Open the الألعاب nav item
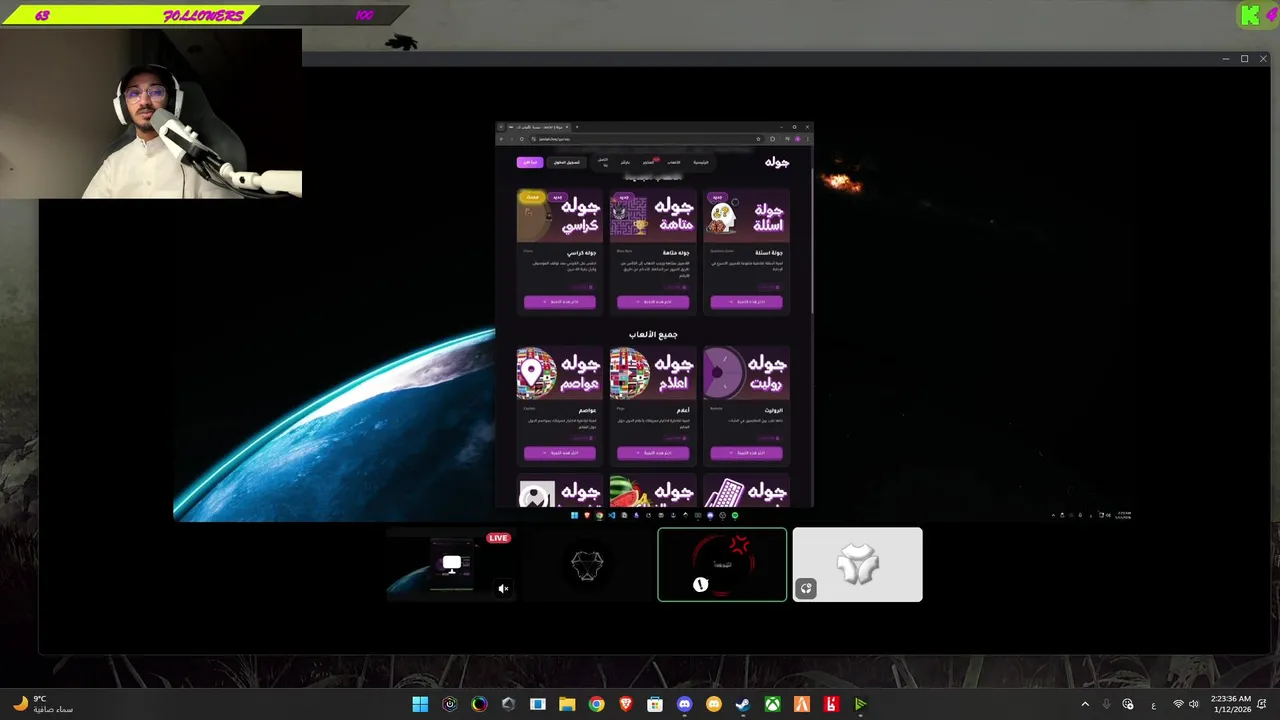The height and width of the screenshot is (720, 1280). tap(674, 162)
